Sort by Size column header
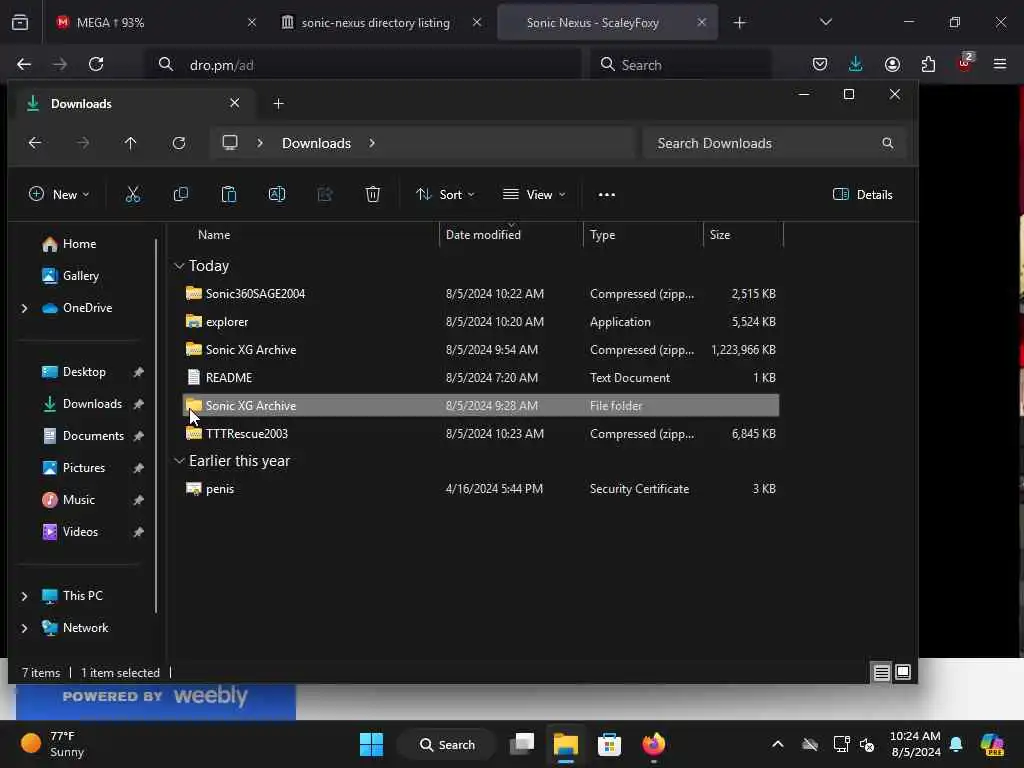1024x768 pixels. pos(720,235)
